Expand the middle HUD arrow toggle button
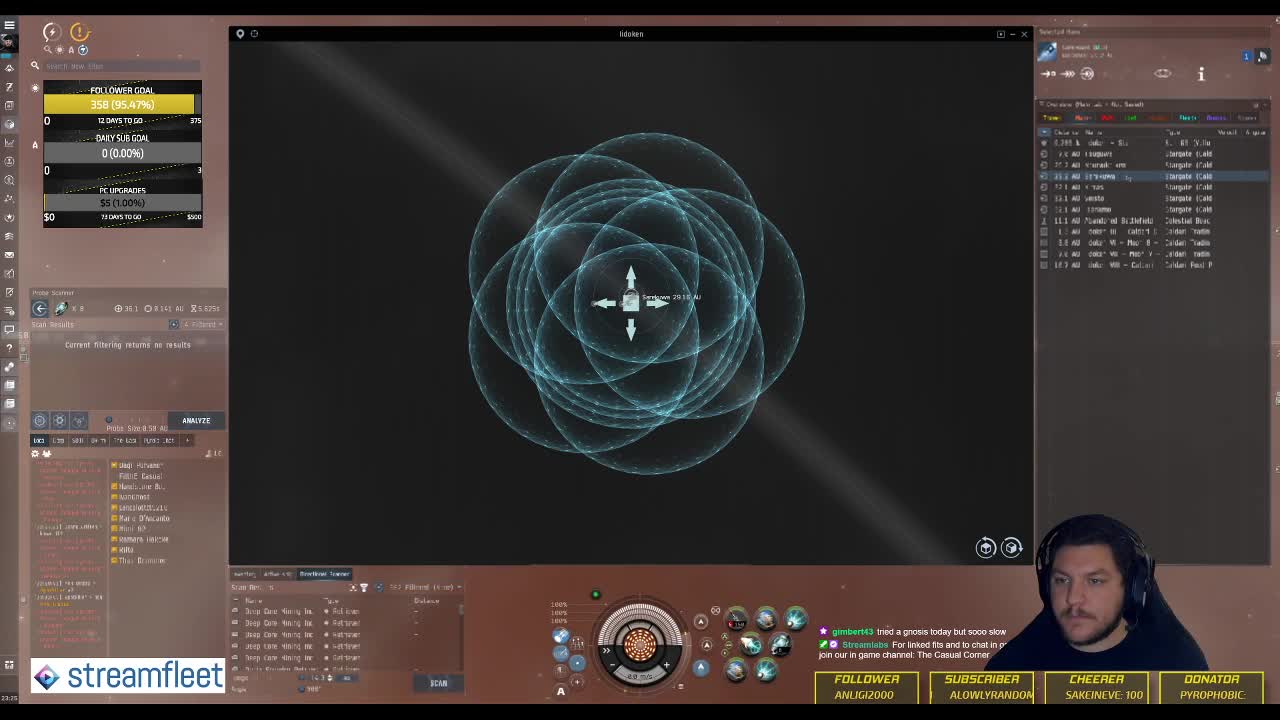Viewport: 1280px width, 720px height. tap(706, 645)
